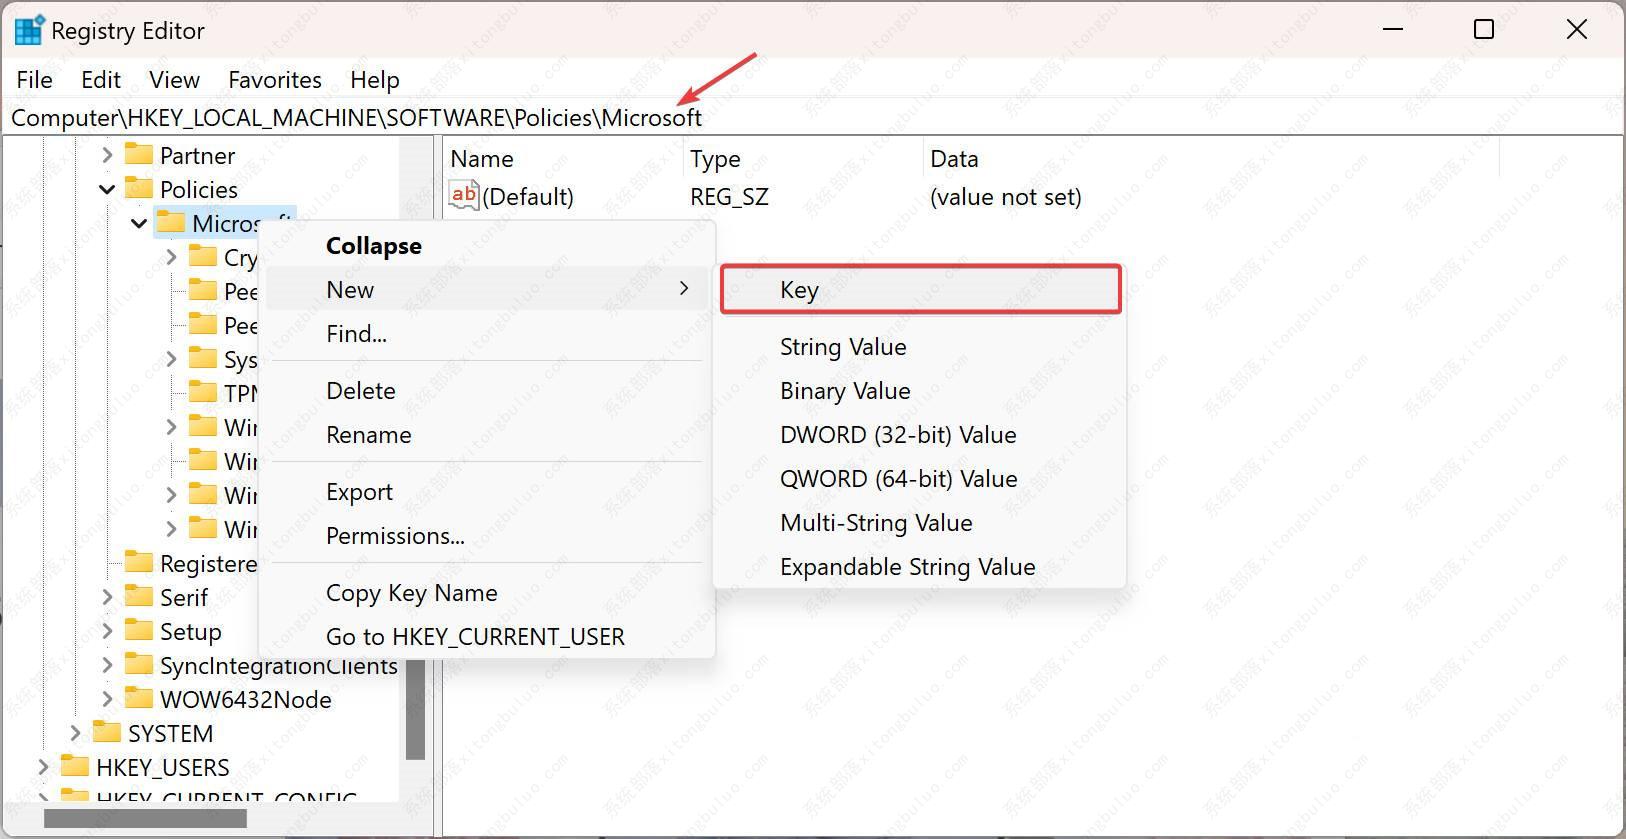Collapse the Policies tree node
Image resolution: width=1626 pixels, height=839 pixels.
pyautogui.click(x=107, y=189)
